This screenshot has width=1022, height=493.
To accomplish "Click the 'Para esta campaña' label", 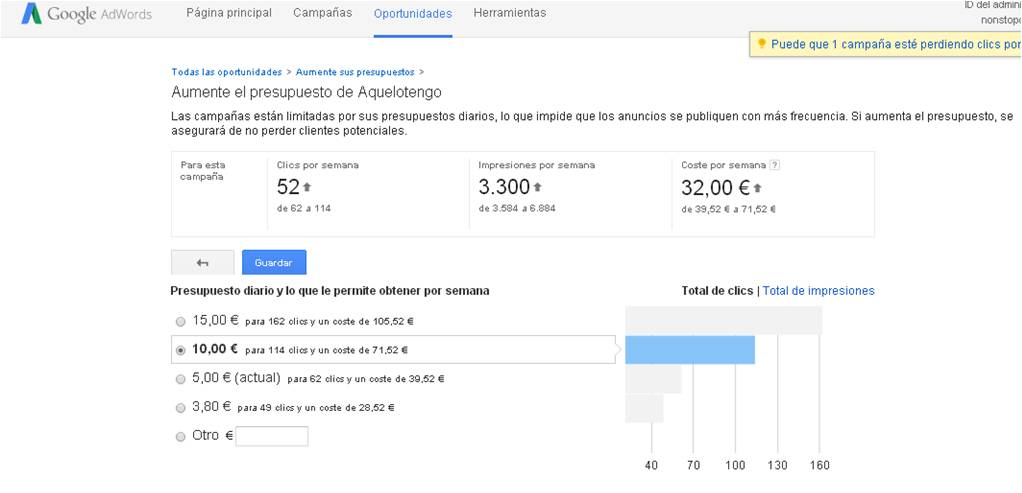I will tap(203, 171).
